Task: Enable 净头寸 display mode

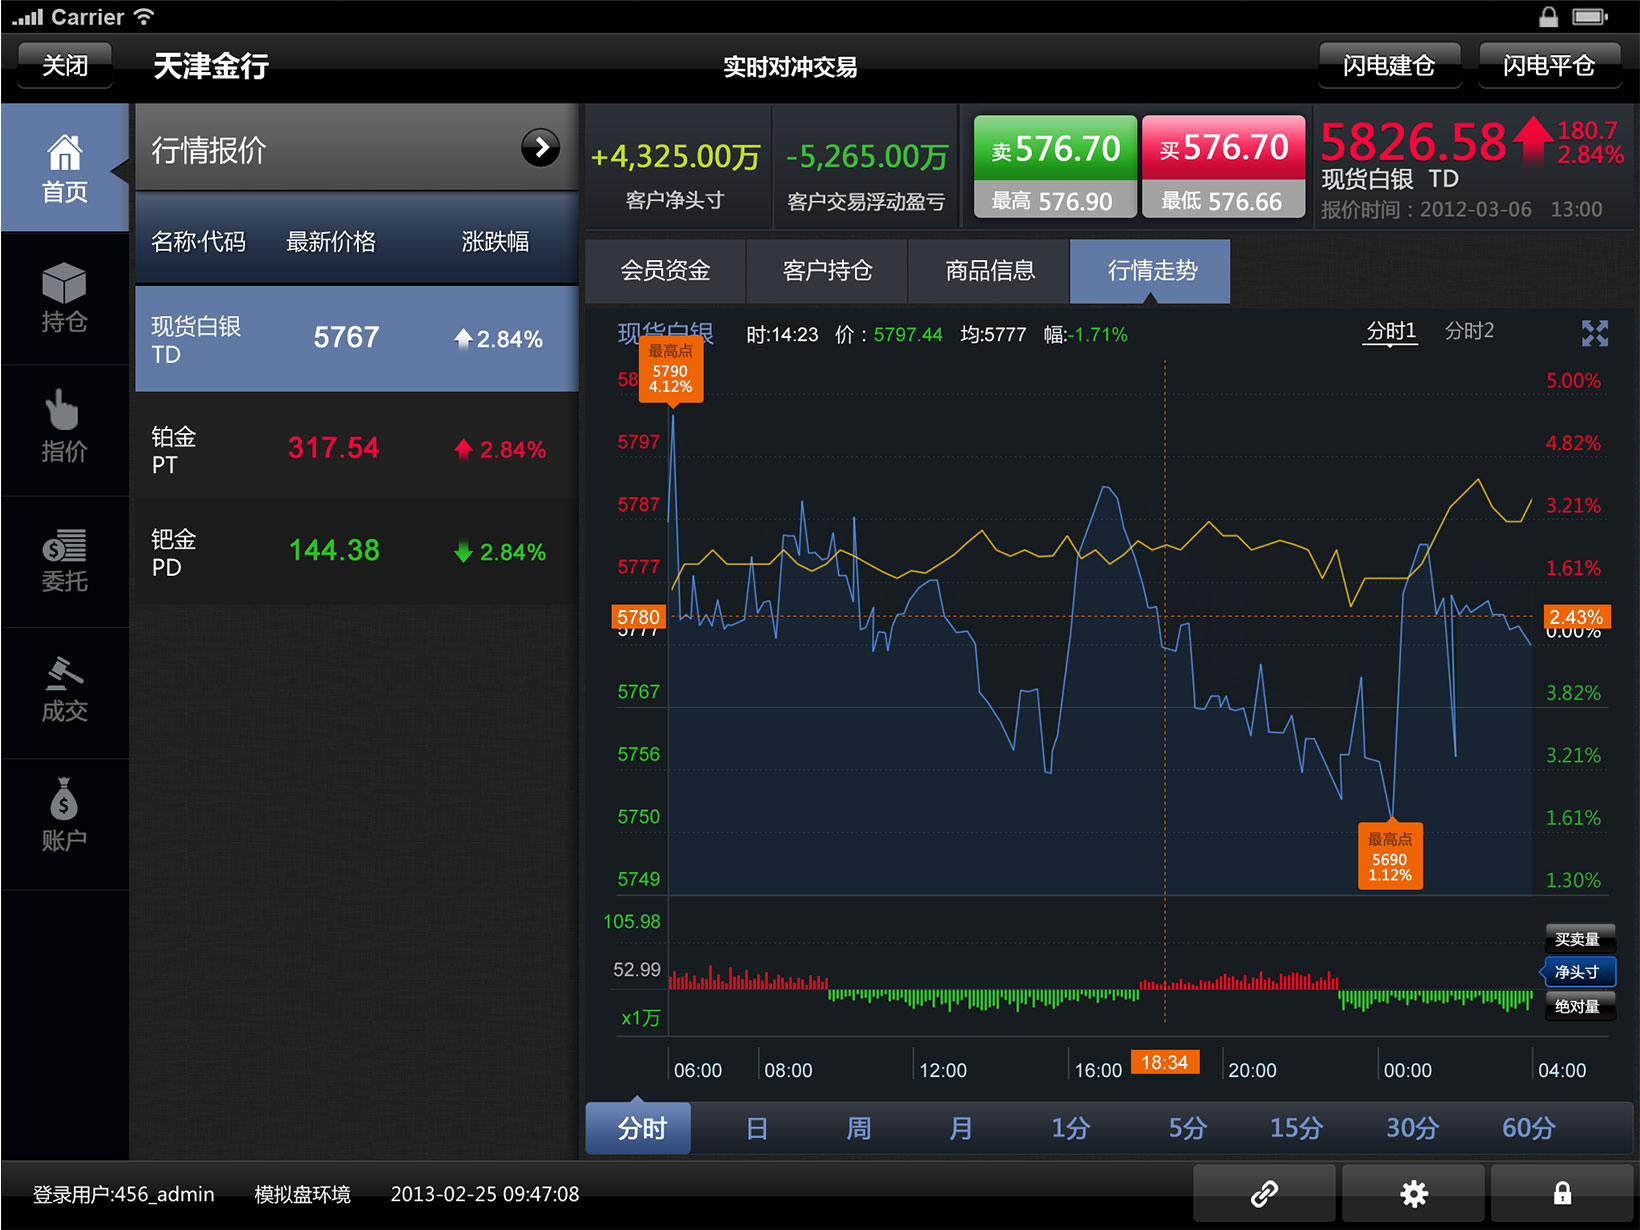Action: click(1578, 971)
